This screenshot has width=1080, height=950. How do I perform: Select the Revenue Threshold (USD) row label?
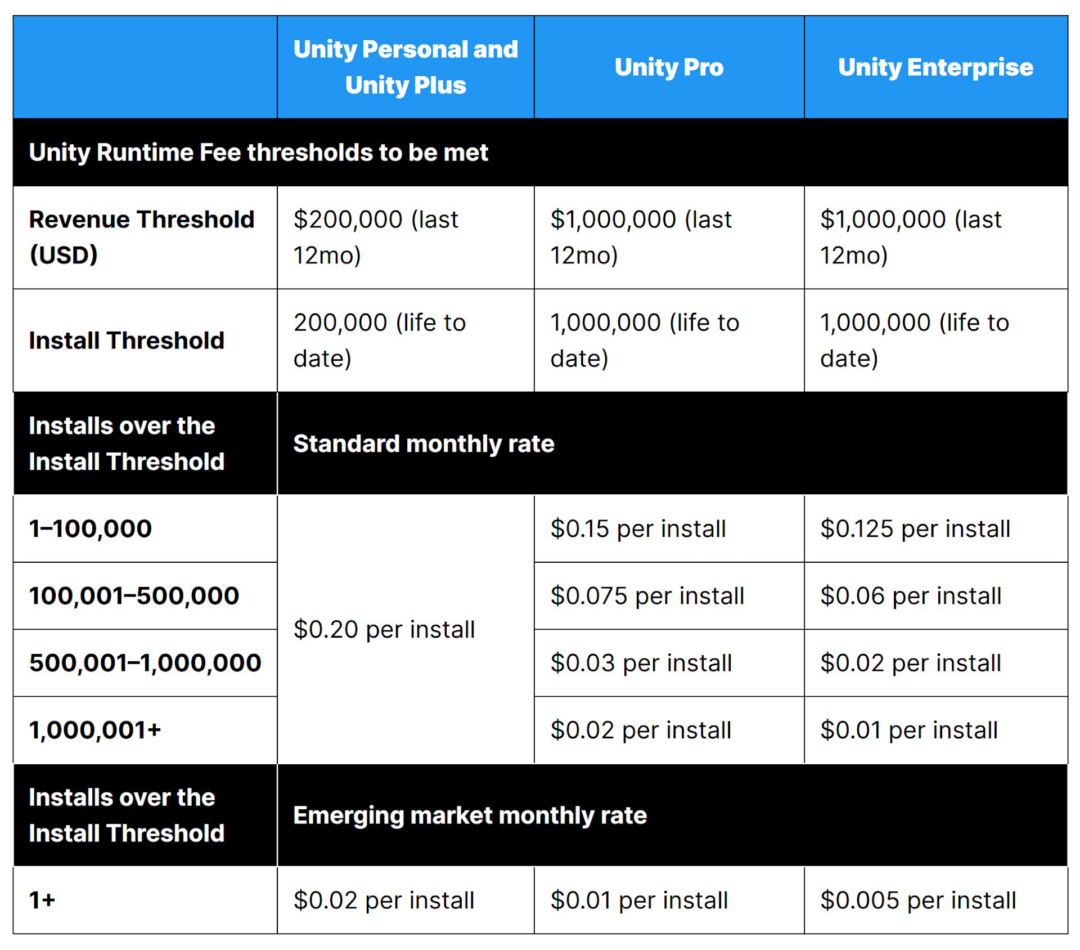tap(142, 237)
